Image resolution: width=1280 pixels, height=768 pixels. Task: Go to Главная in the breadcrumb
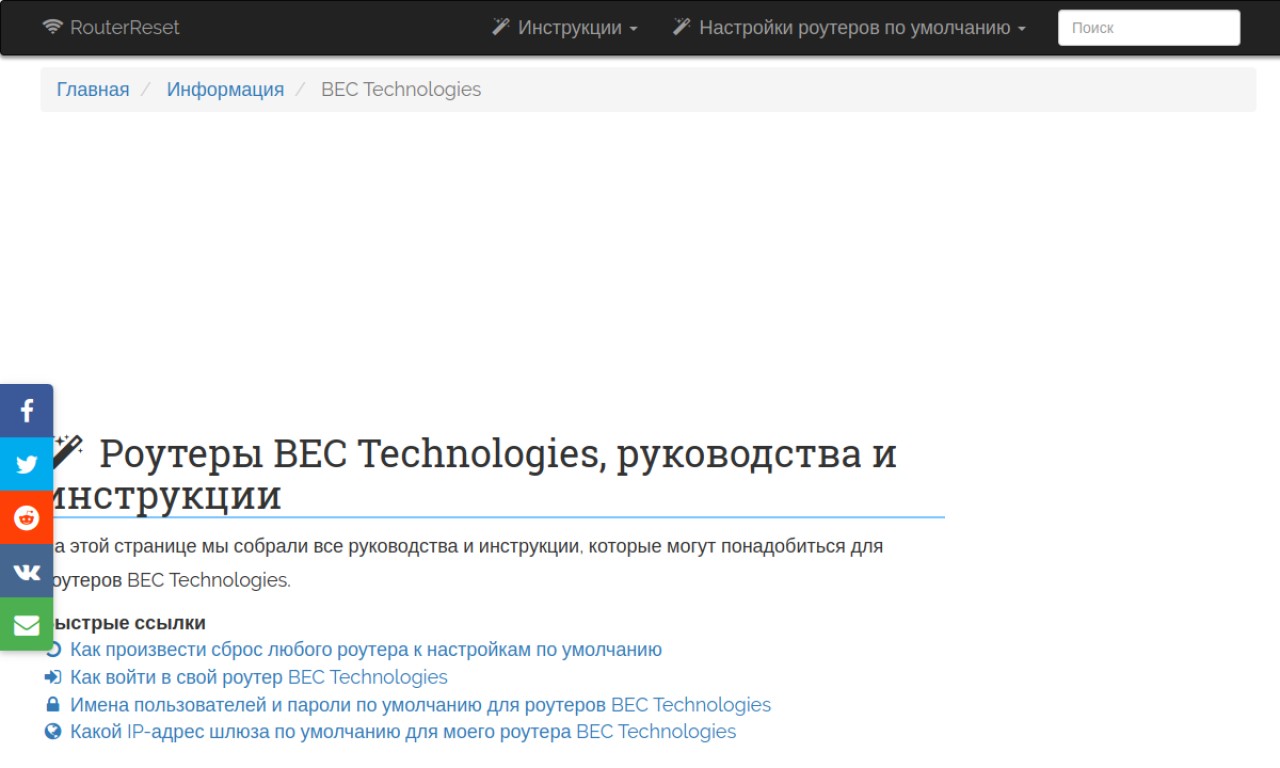93,89
